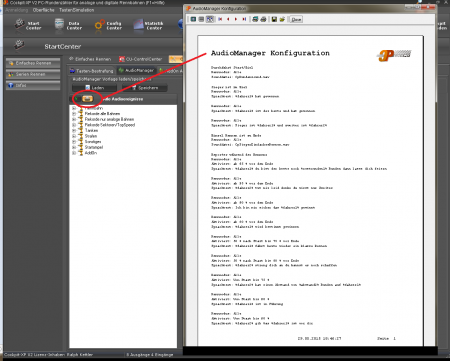Go to the next preview page
450x361 pixels.
[236, 19]
